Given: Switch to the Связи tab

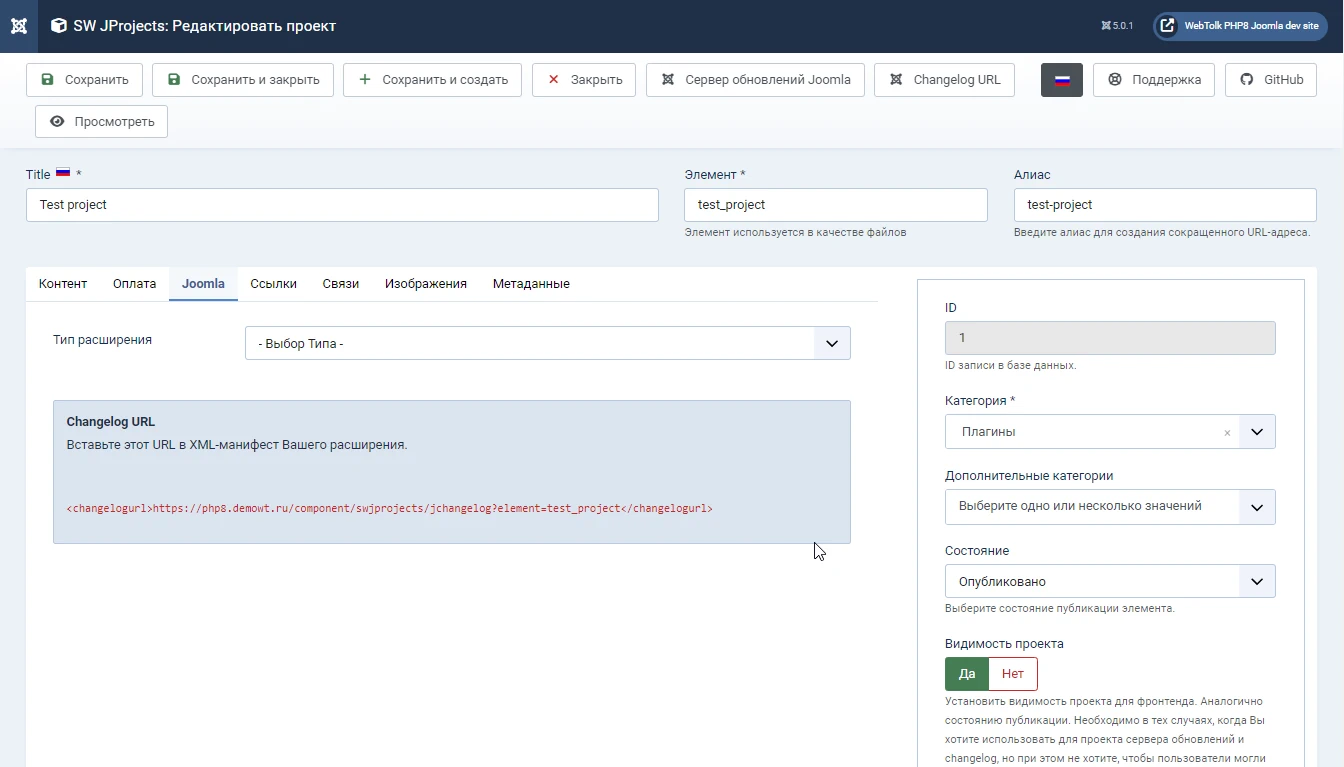Looking at the screenshot, I should tap(341, 284).
